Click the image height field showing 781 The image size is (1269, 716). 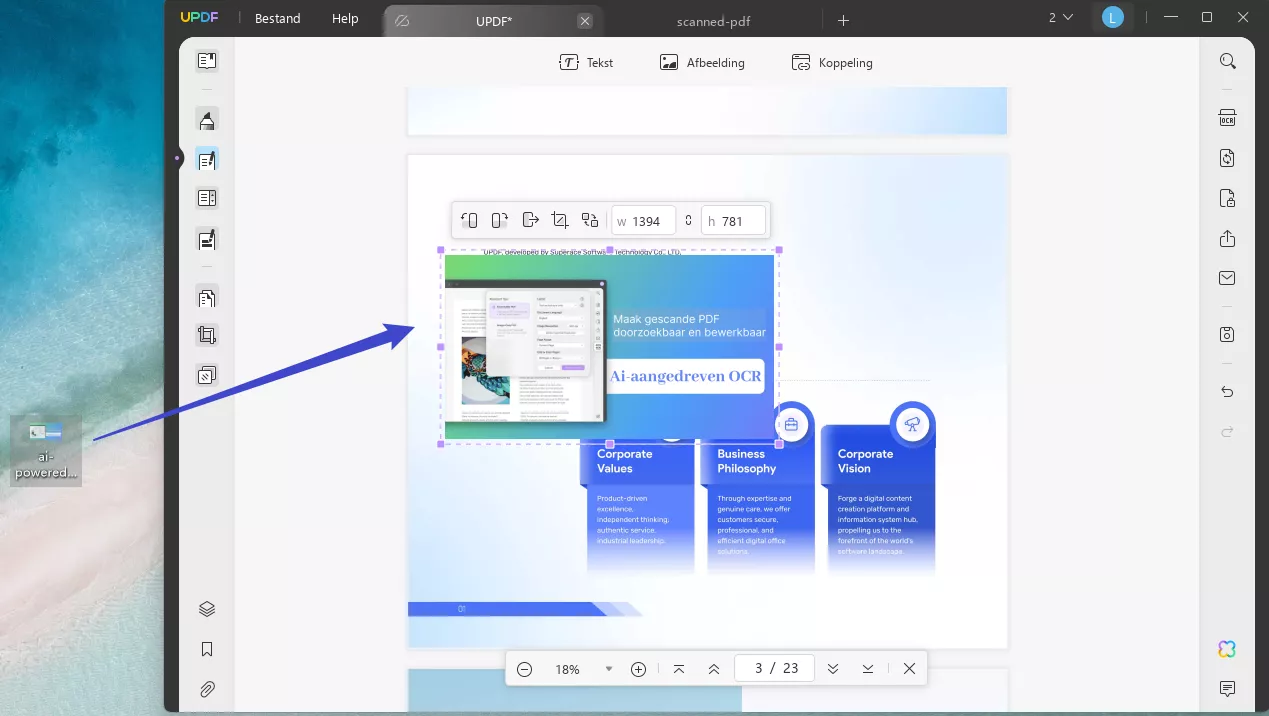pos(734,221)
